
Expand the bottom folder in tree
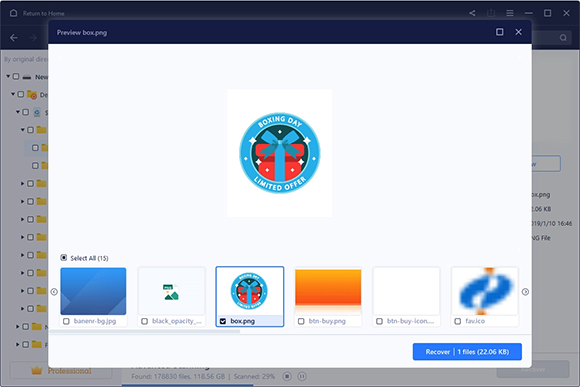pyautogui.click(x=17, y=344)
